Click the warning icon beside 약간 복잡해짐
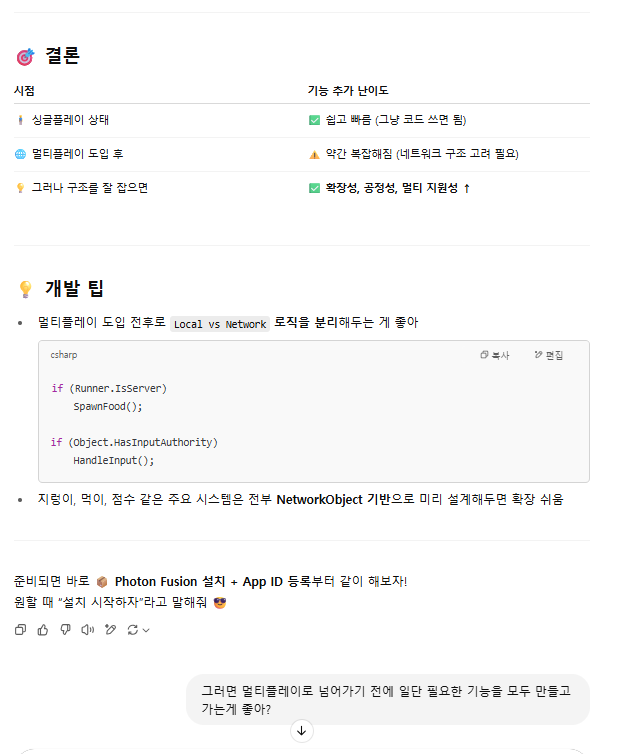This screenshot has width=620, height=754. coord(315,154)
